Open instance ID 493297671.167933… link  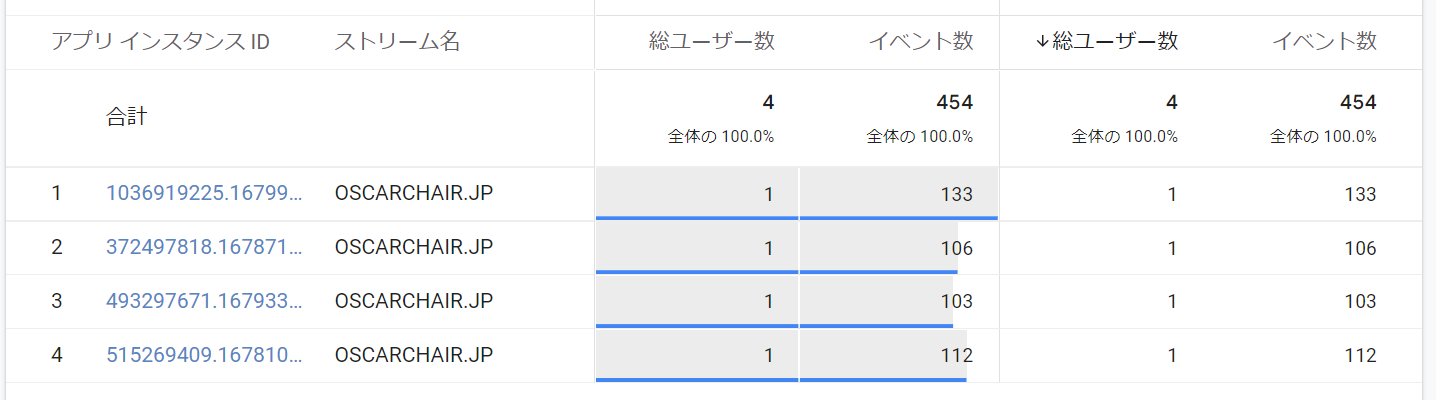pos(204,301)
